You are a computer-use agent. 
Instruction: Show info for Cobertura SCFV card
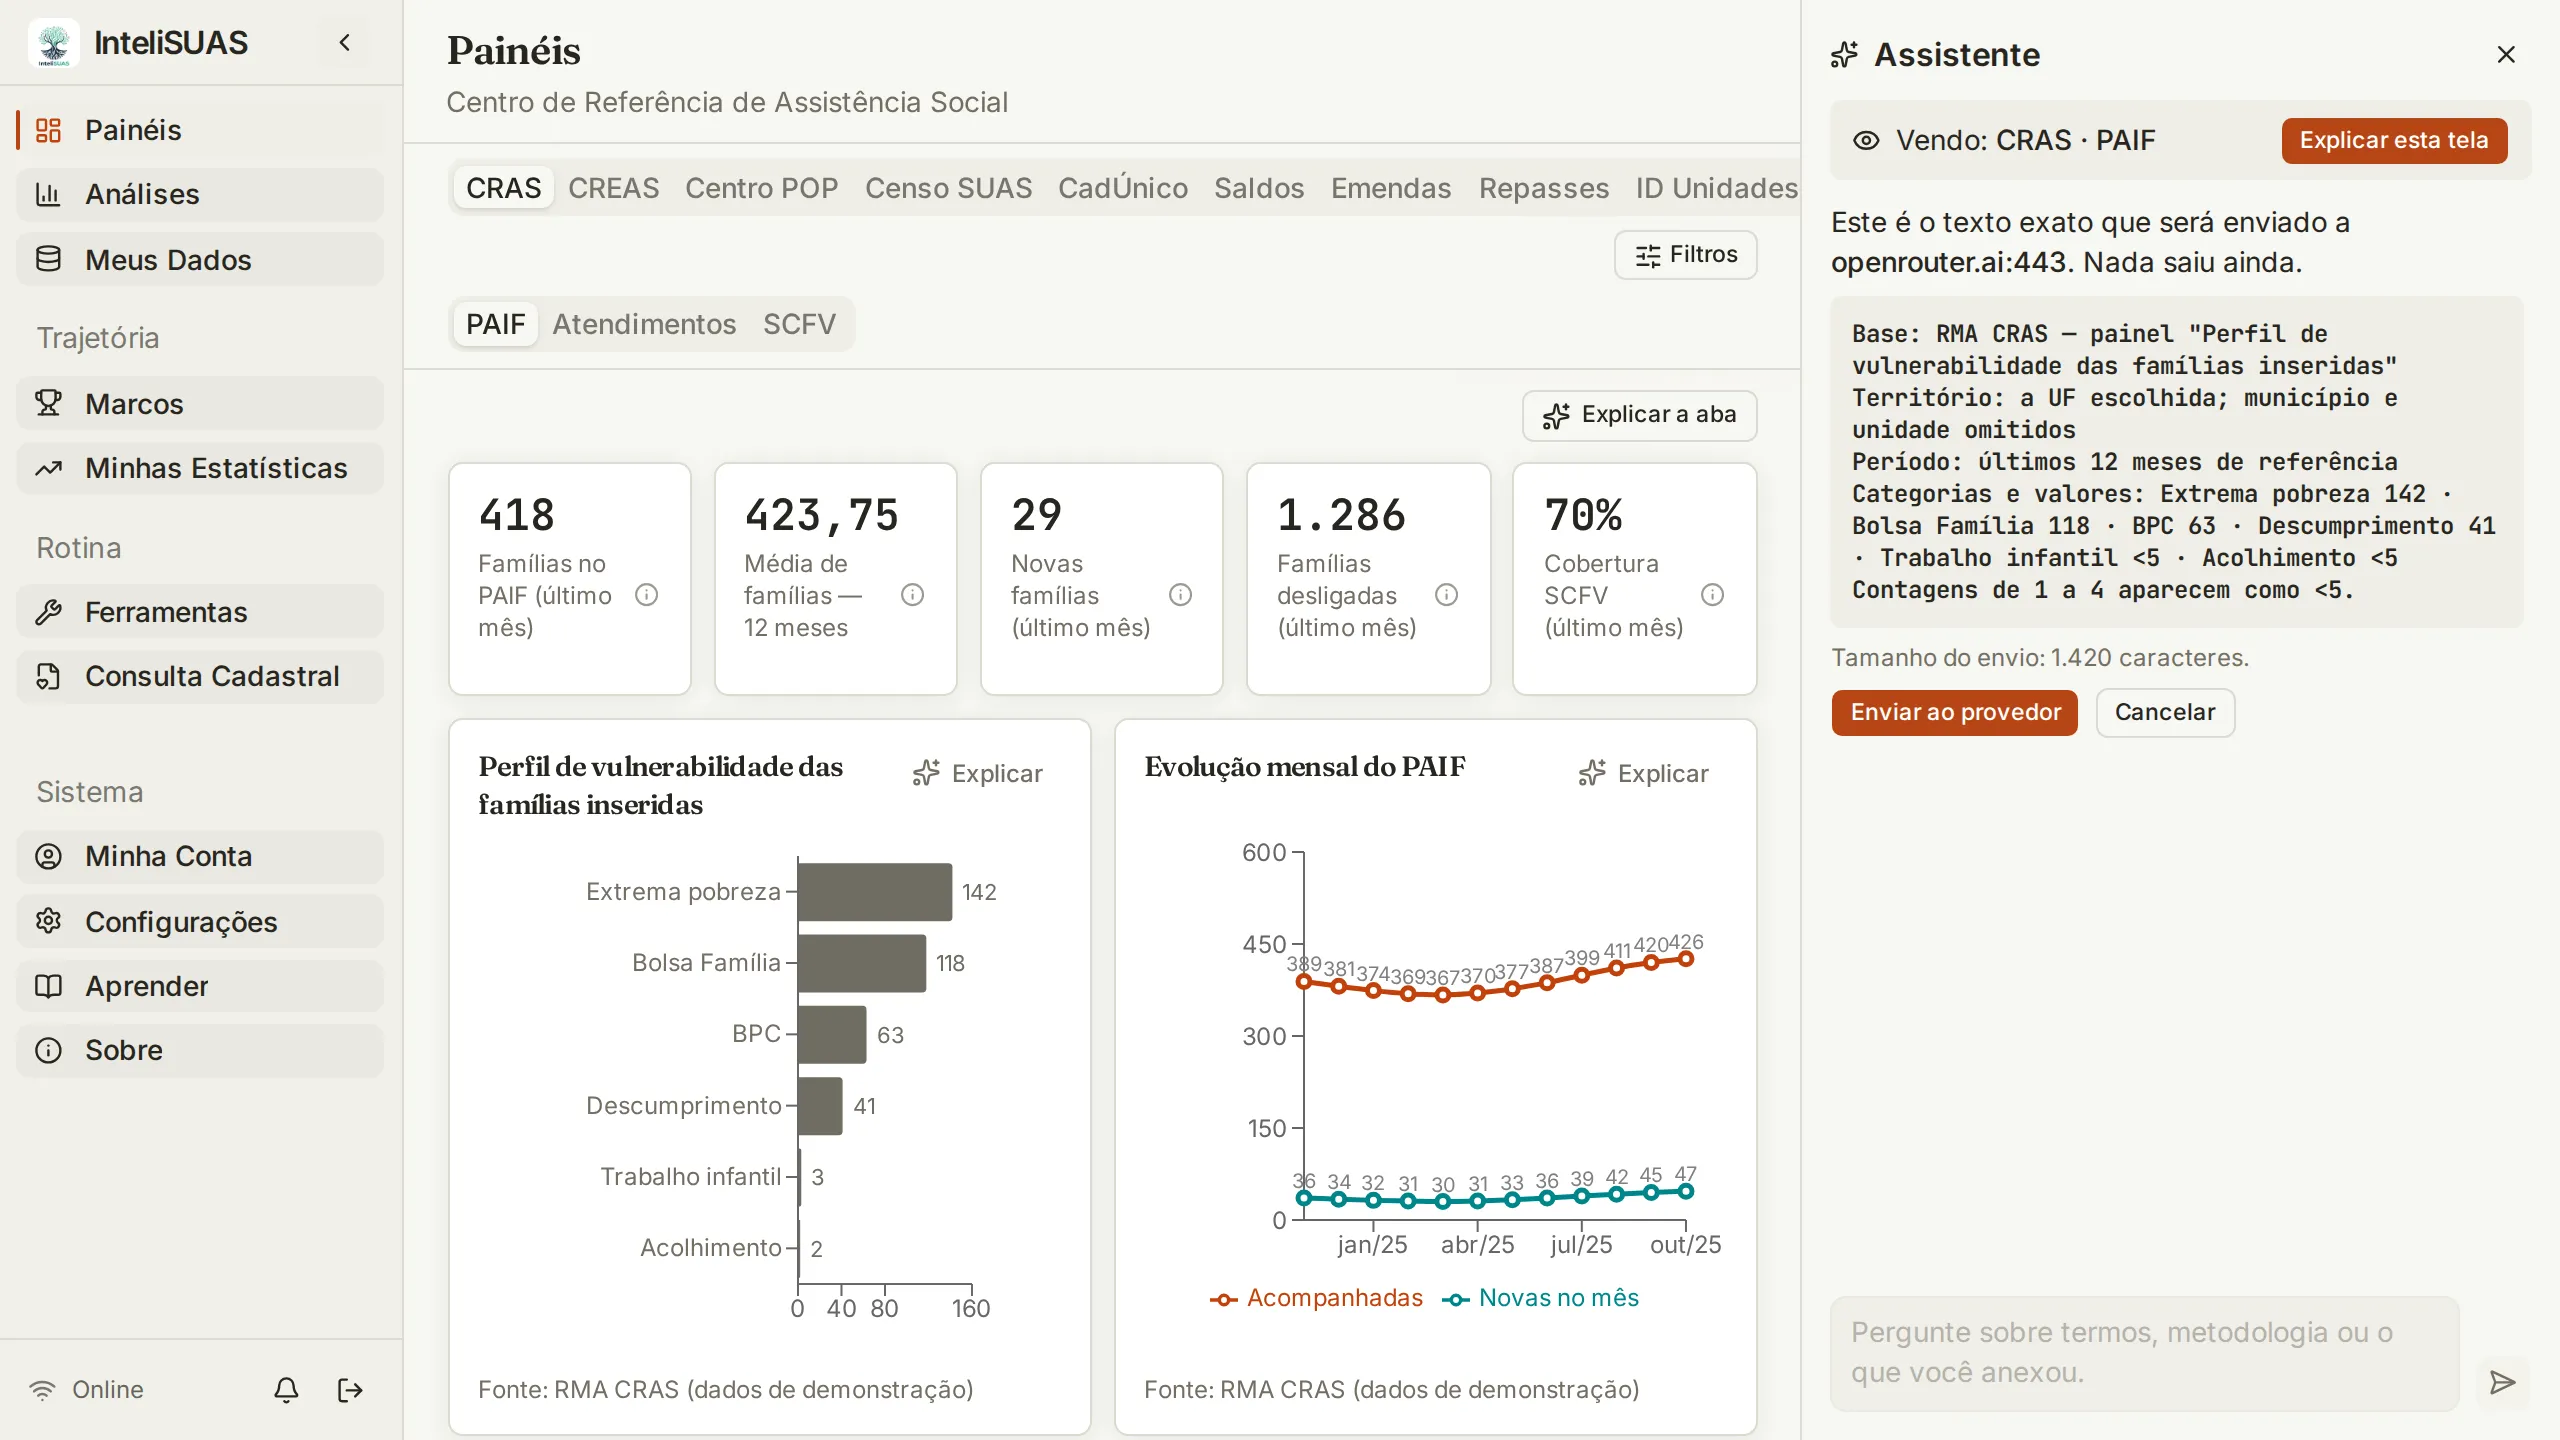[1712, 595]
